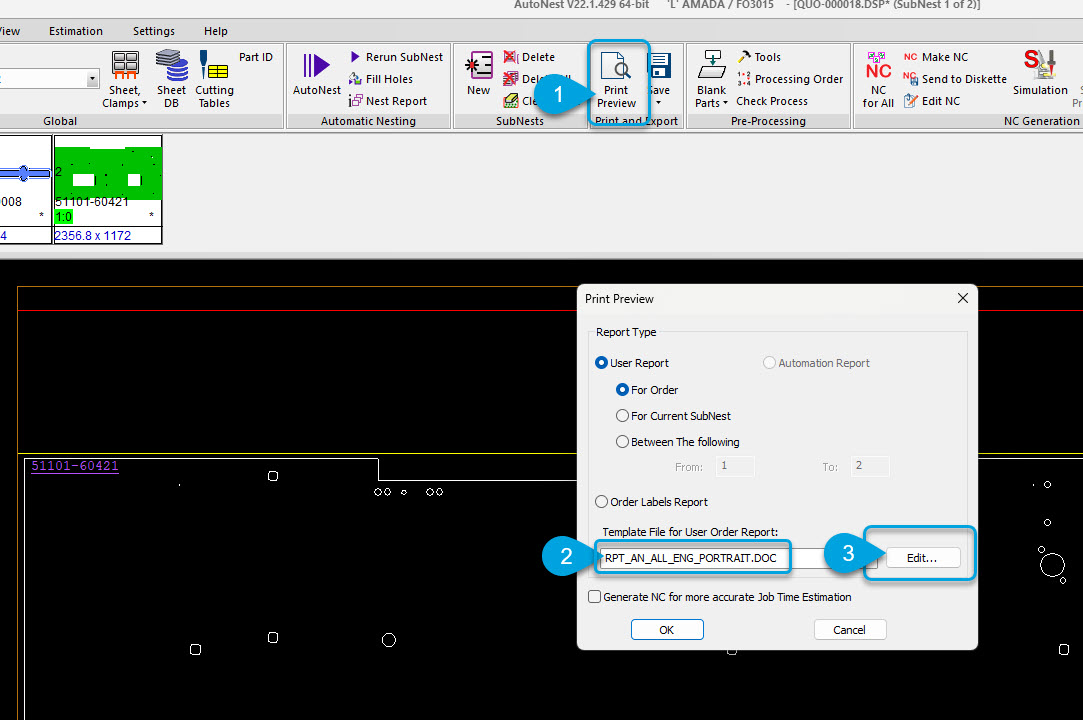Image resolution: width=1083 pixels, height=720 pixels.
Task: Open Edit NC editor
Action: [x=932, y=101]
